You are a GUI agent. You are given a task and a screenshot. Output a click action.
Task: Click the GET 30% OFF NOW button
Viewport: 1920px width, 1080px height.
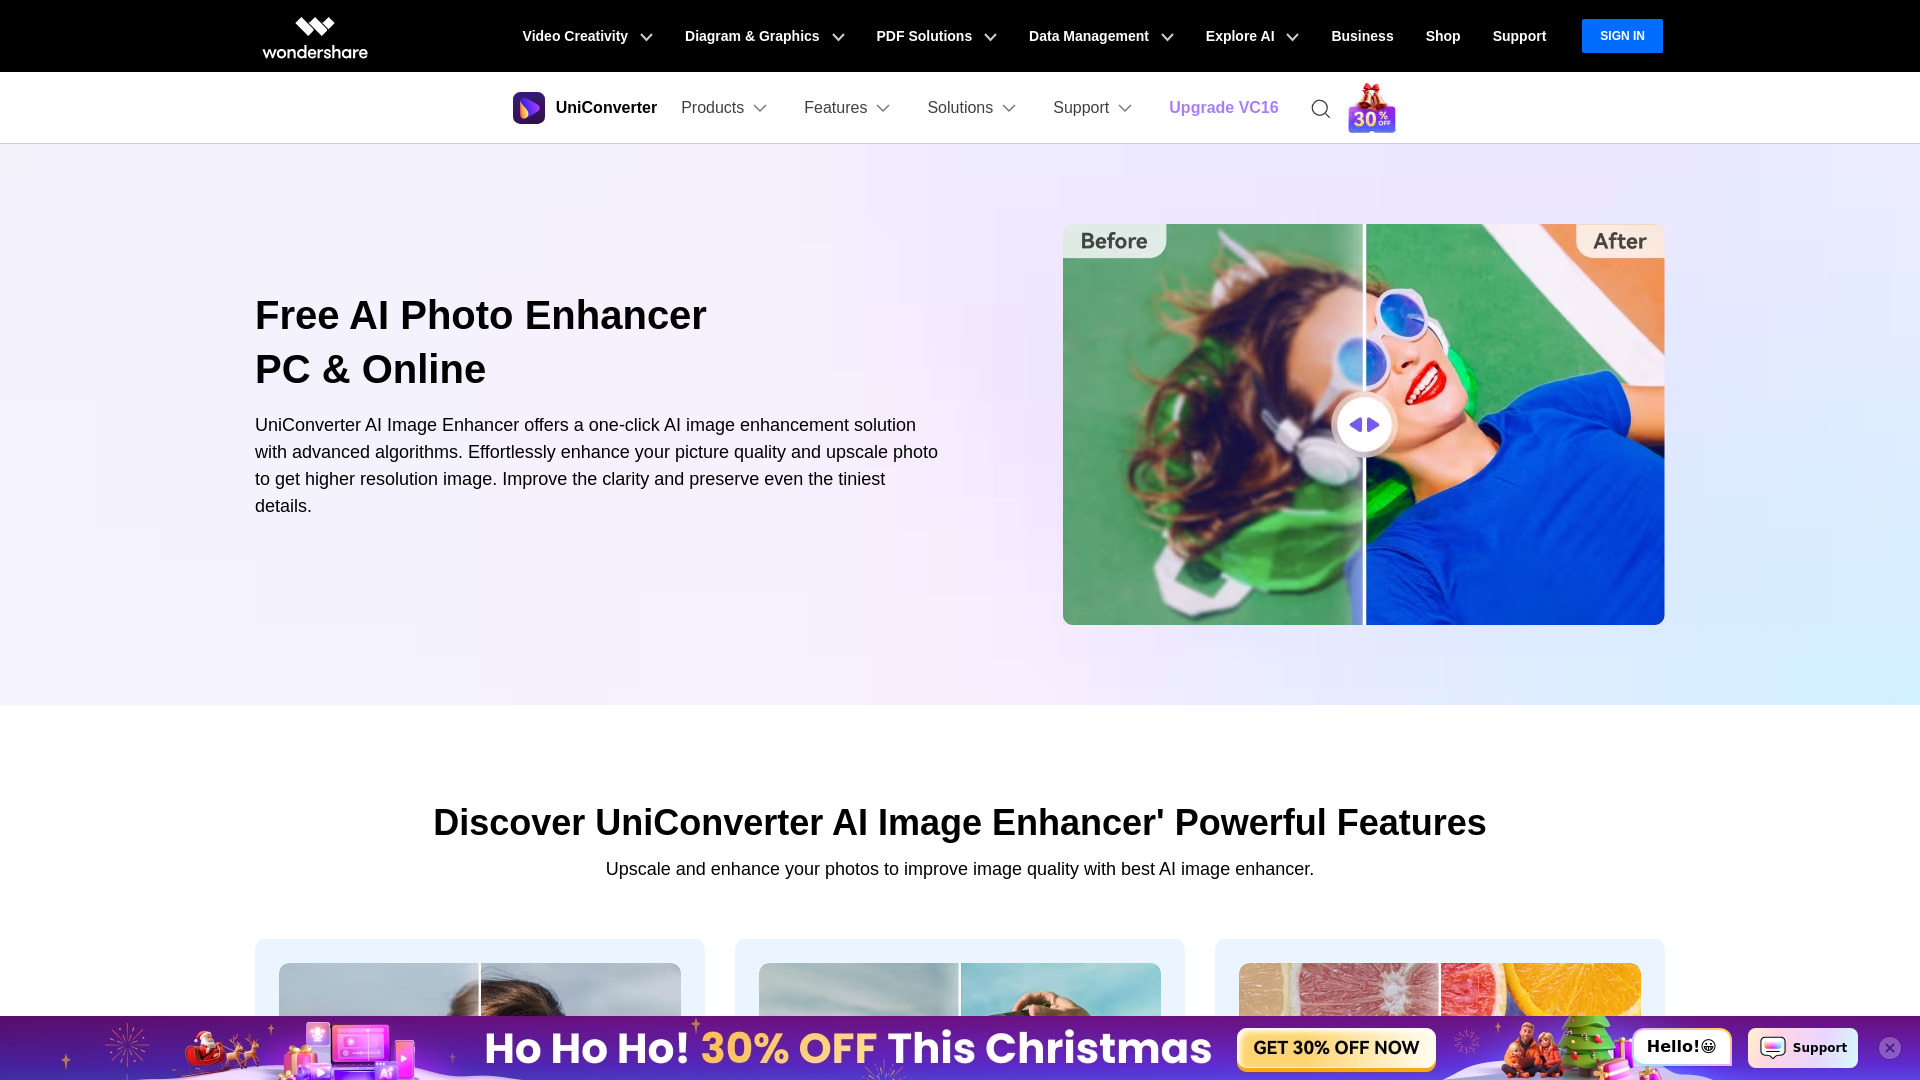1337,1048
